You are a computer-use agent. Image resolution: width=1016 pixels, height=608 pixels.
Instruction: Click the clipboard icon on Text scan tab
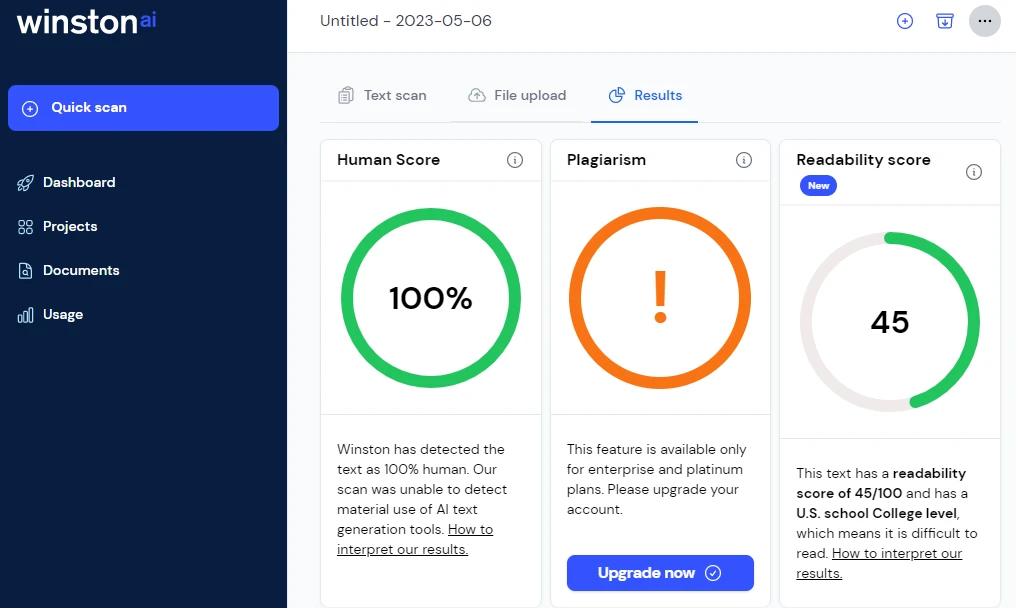point(346,95)
